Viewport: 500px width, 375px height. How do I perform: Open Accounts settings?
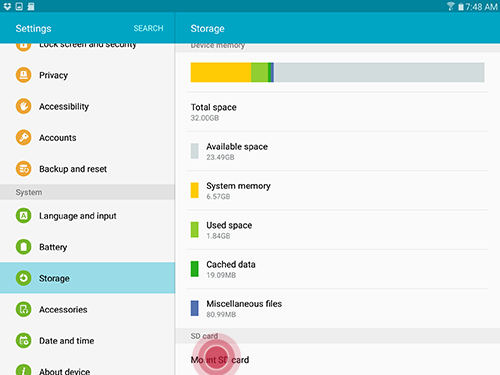click(x=87, y=138)
